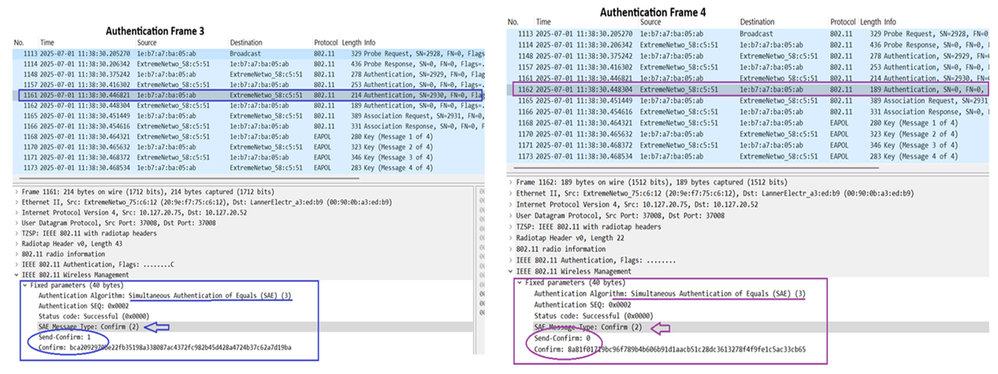This screenshot has width=998, height=374.
Task: Expand Frame 1161 details tree row
Action: pos(17,191)
